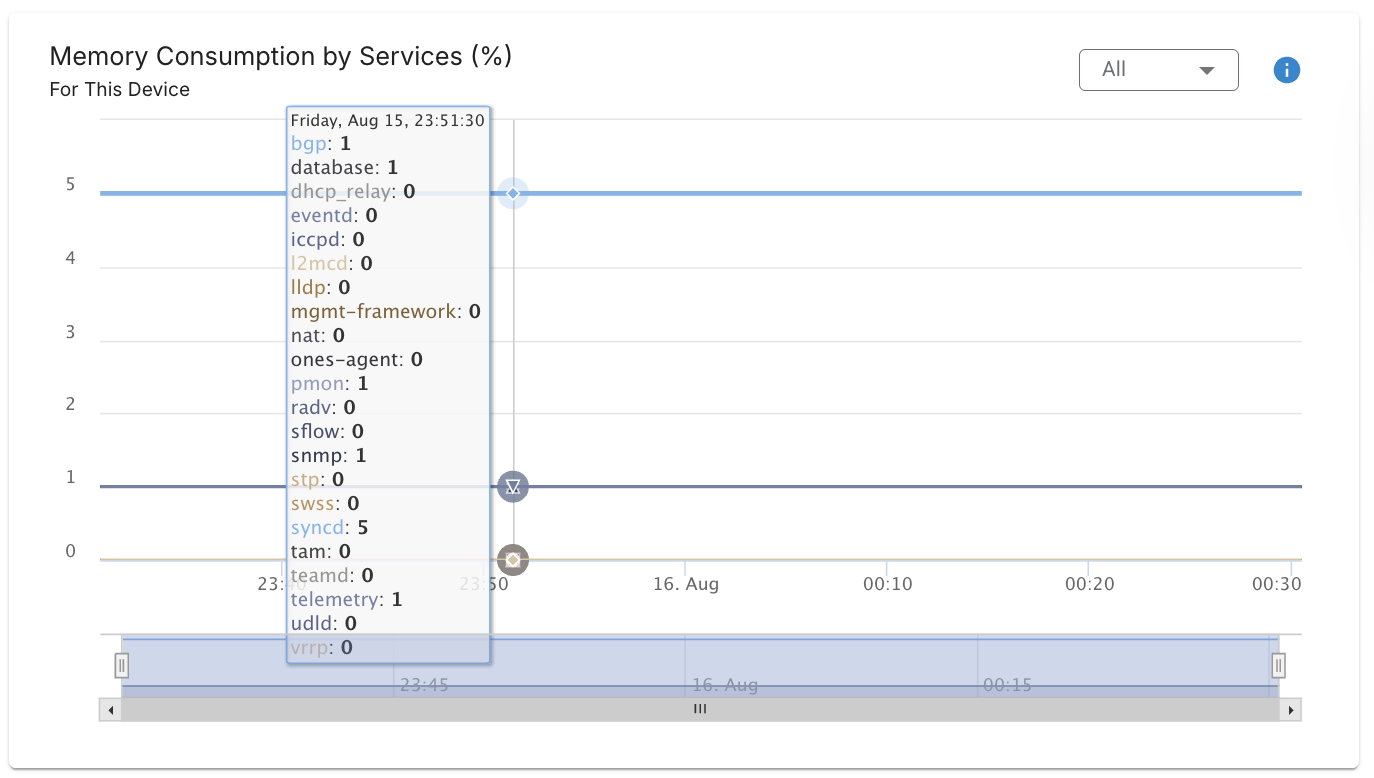The width and height of the screenshot is (1374, 778).
Task: Grab the left navigator range handle
Action: (121, 665)
